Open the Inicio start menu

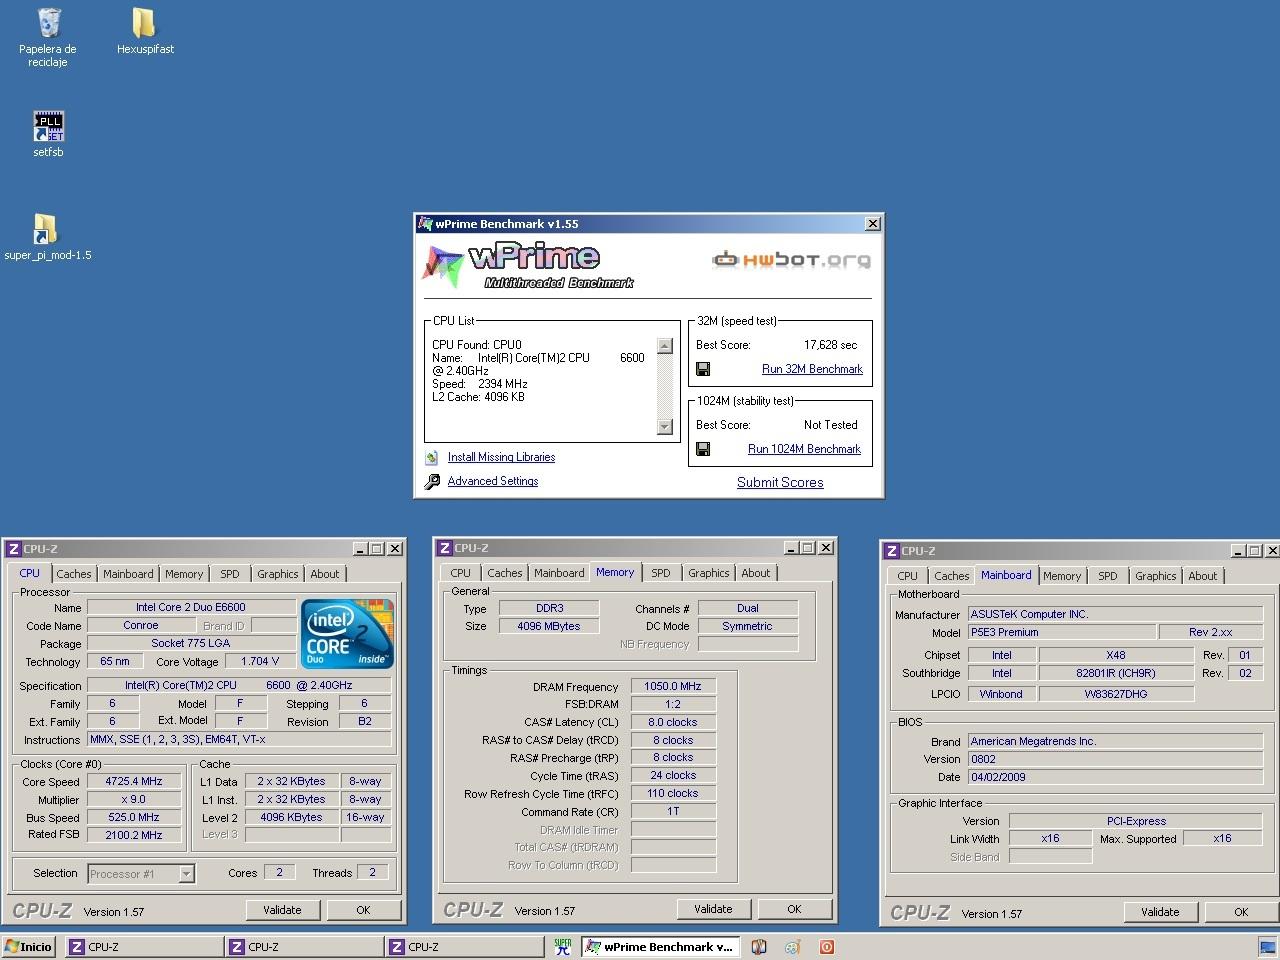(29, 946)
